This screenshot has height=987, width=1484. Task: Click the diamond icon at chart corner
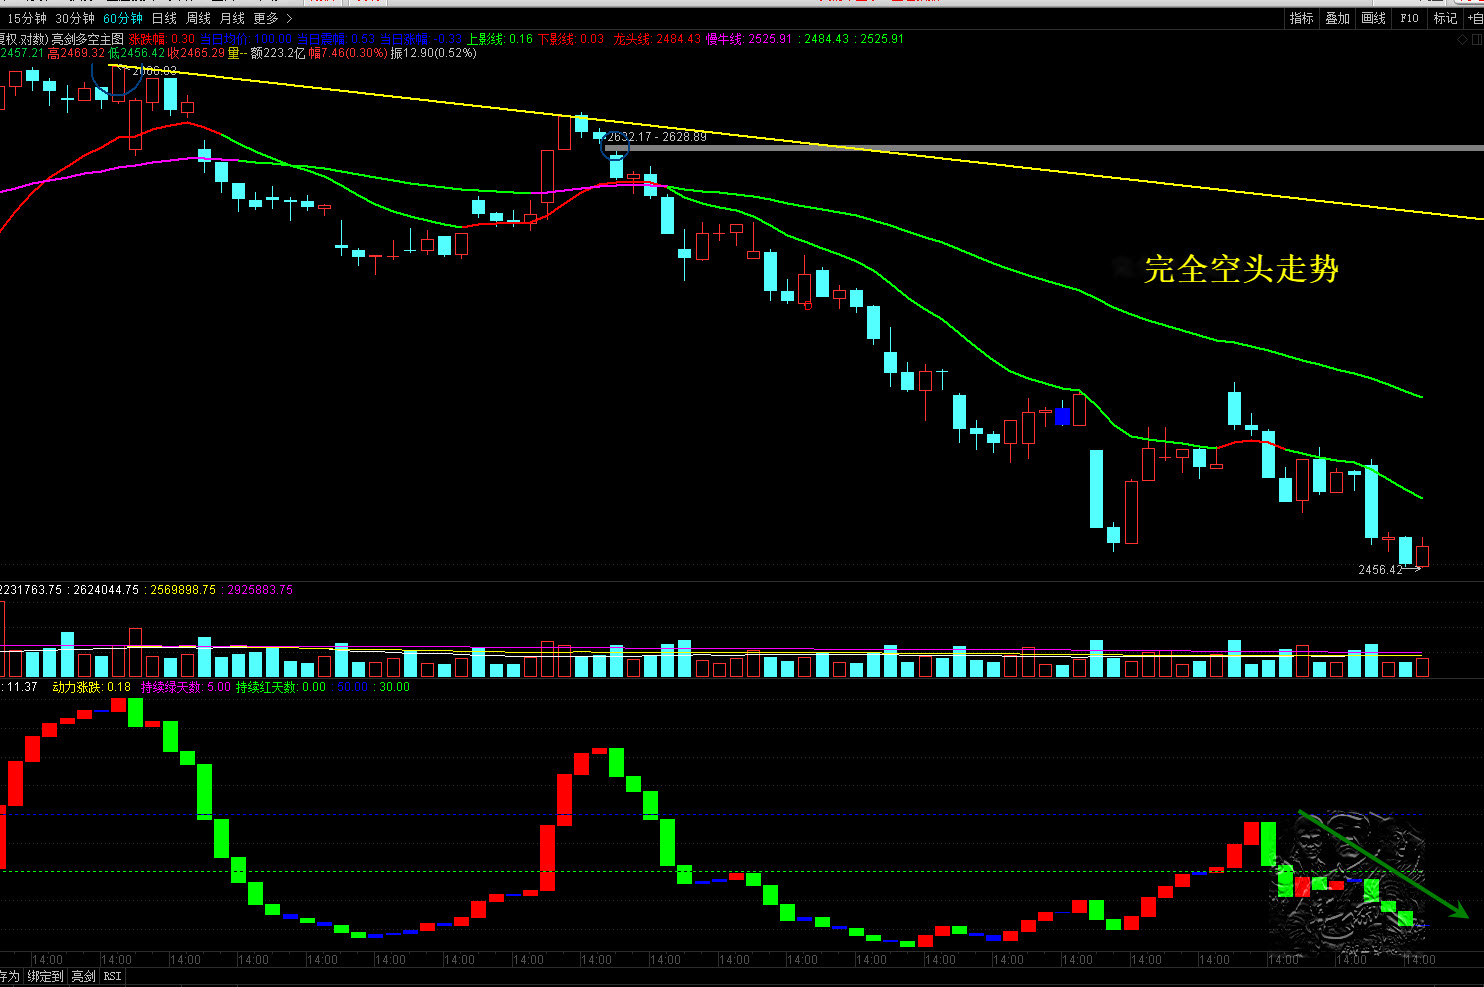click(1462, 40)
